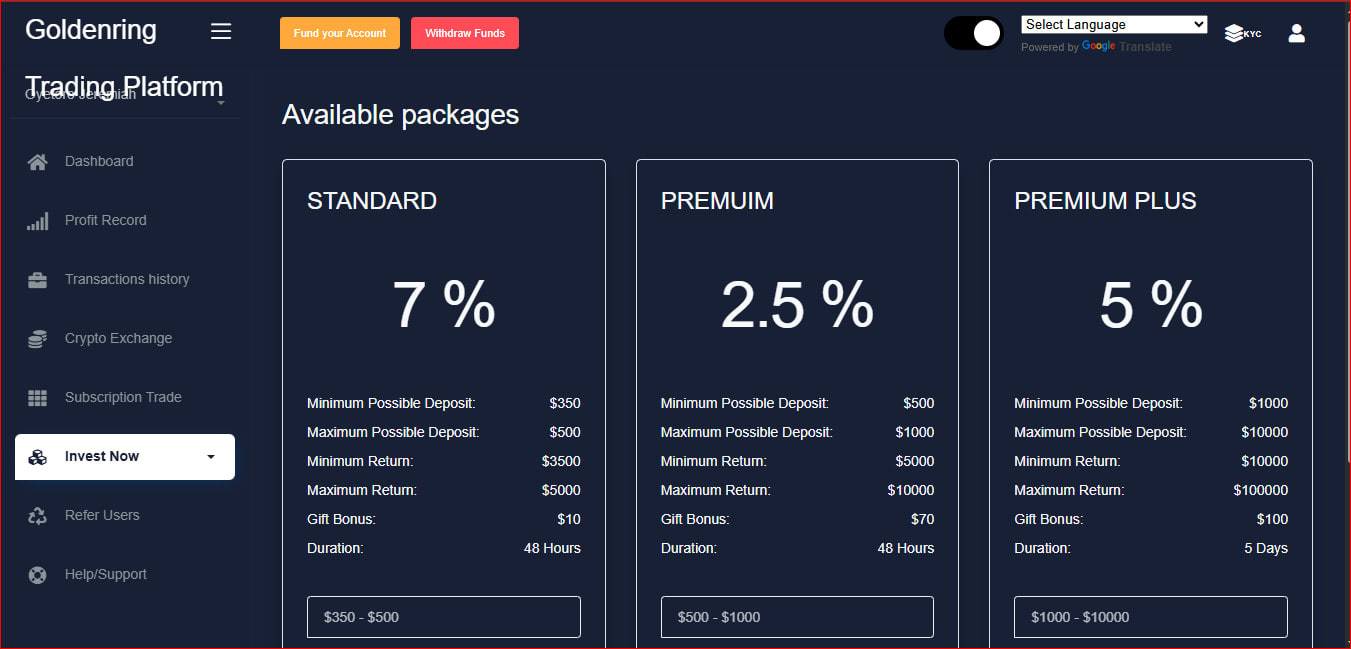Open Transactions history via its briefcase icon
This screenshot has height=649, width=1351.
37,279
